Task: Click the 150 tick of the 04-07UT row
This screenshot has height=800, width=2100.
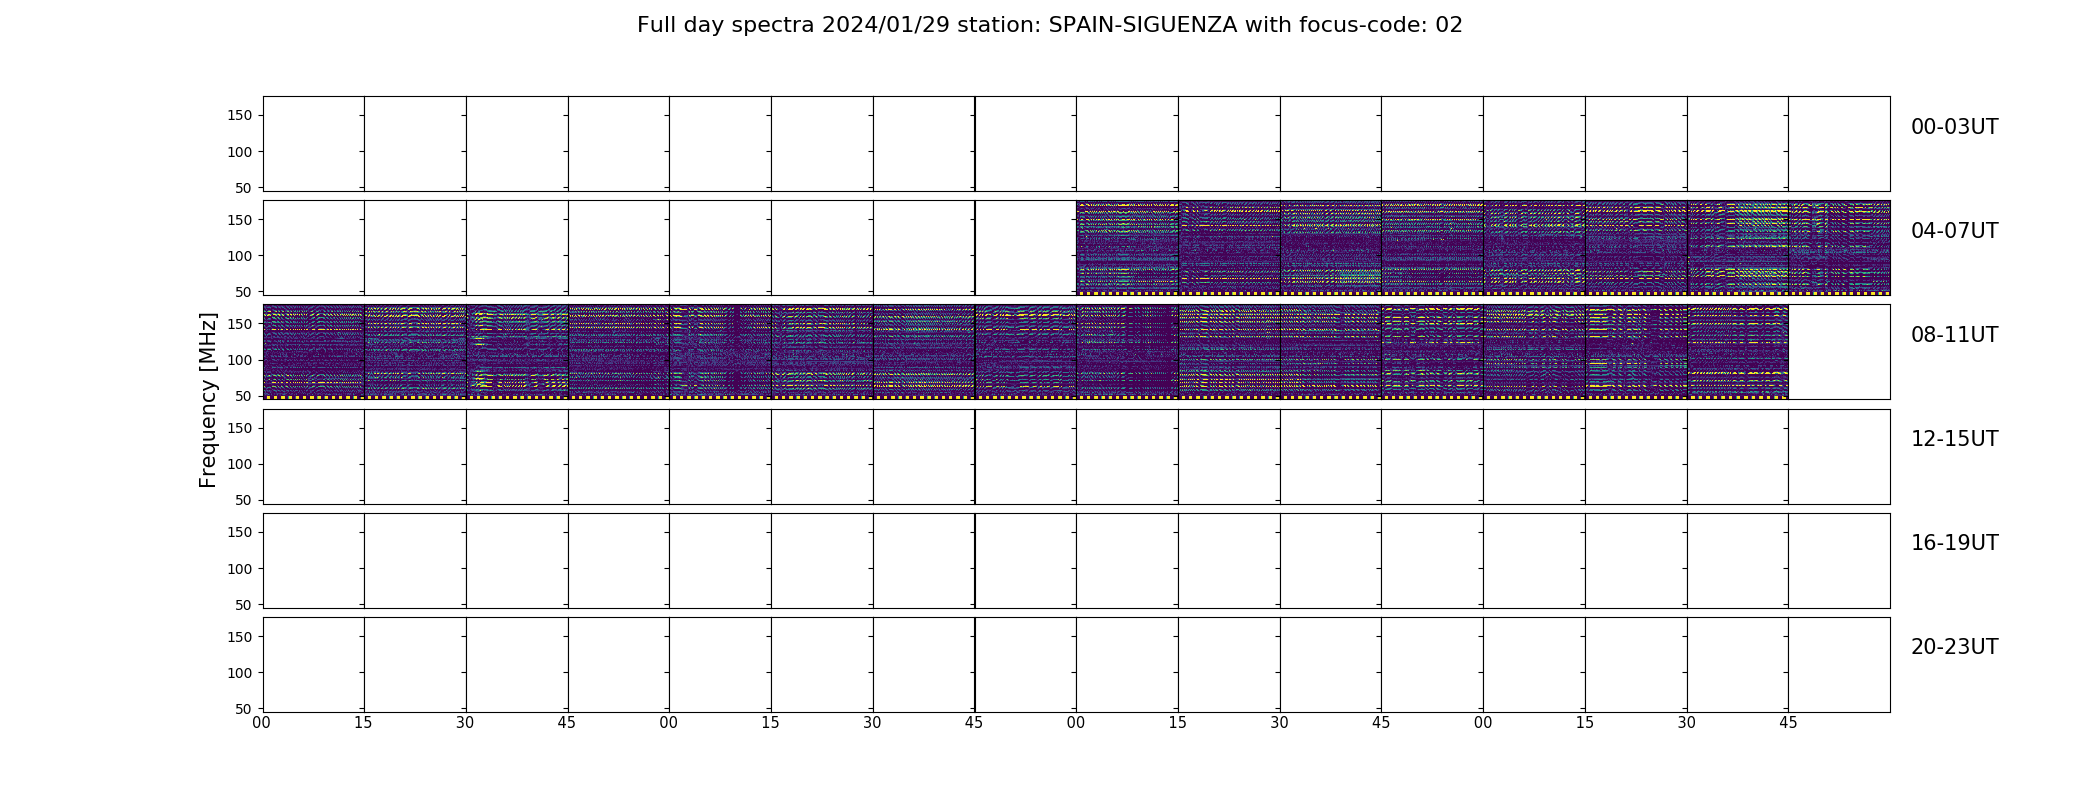Action: click(240, 220)
